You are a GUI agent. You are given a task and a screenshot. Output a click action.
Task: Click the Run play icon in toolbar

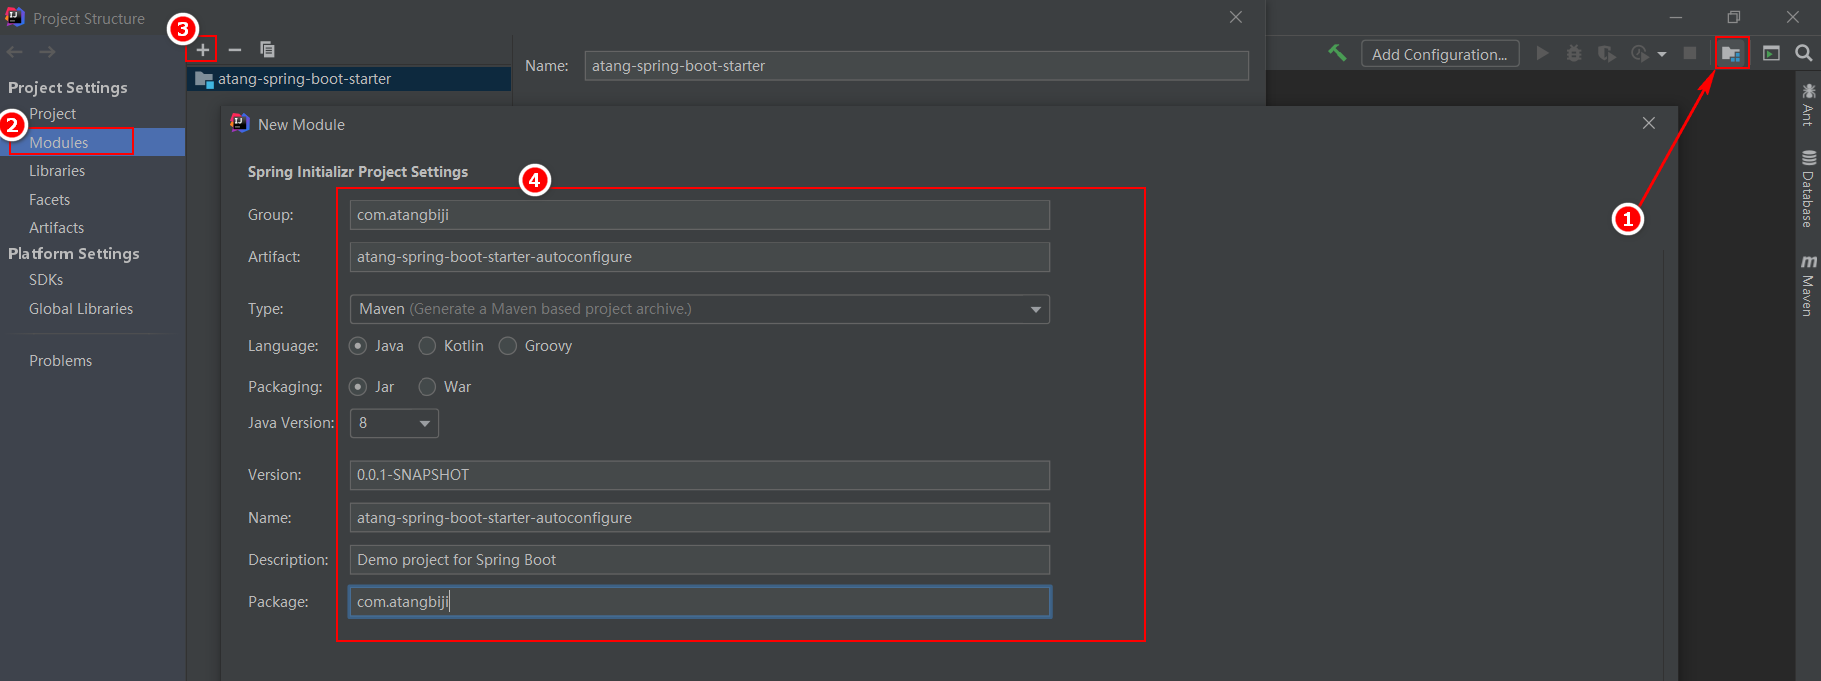tap(1542, 53)
